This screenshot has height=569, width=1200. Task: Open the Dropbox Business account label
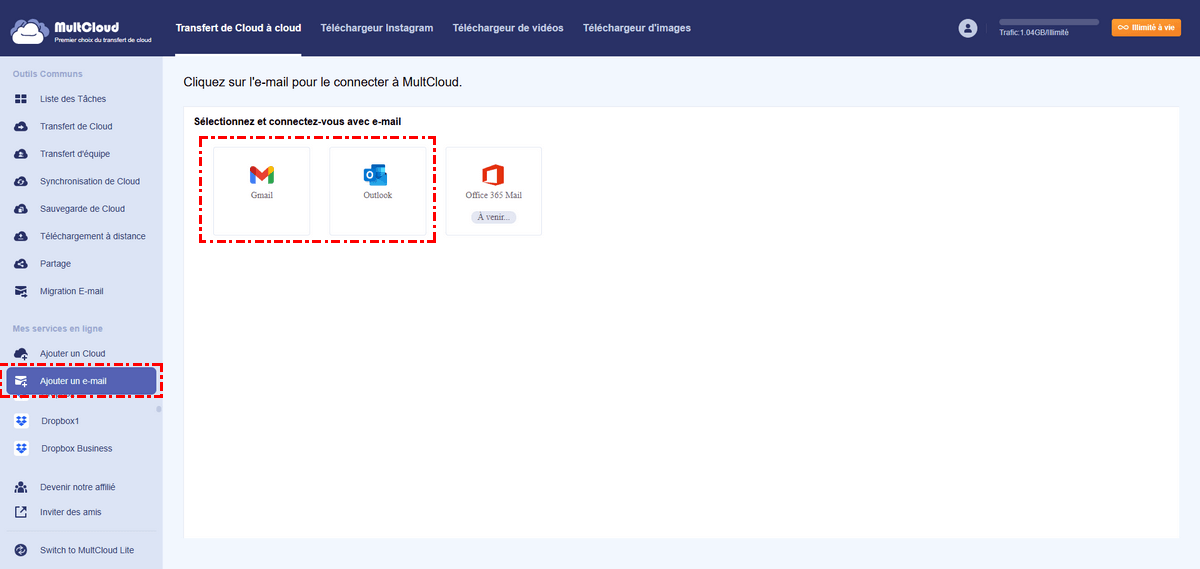(x=77, y=449)
